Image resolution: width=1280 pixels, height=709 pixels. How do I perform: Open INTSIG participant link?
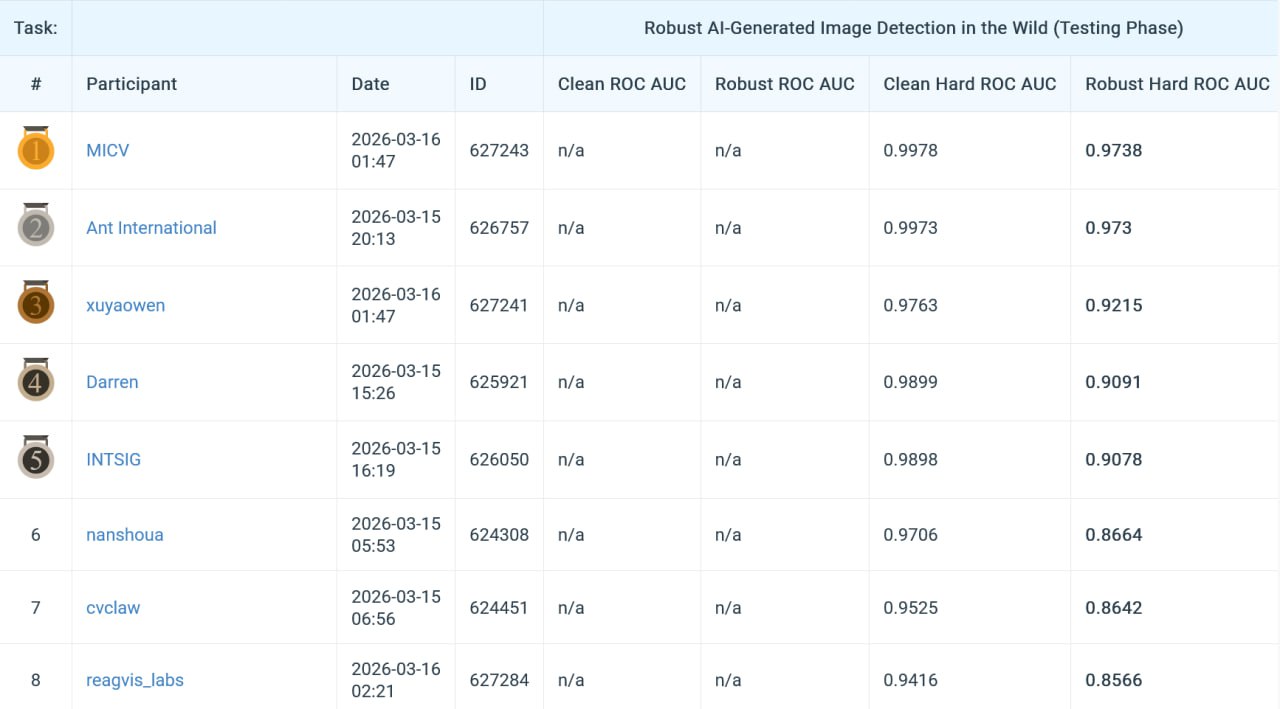113,459
